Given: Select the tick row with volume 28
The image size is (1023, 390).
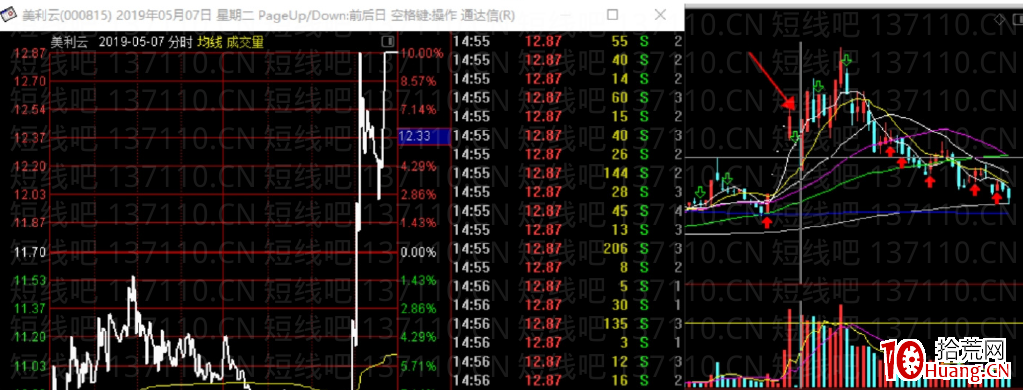Looking at the screenshot, I should pos(568,192).
